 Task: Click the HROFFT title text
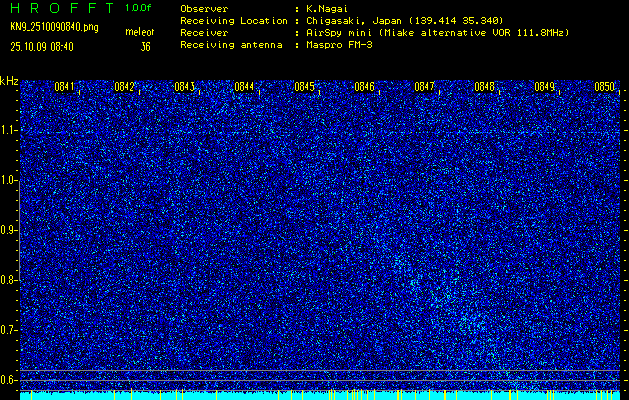(x=58, y=8)
